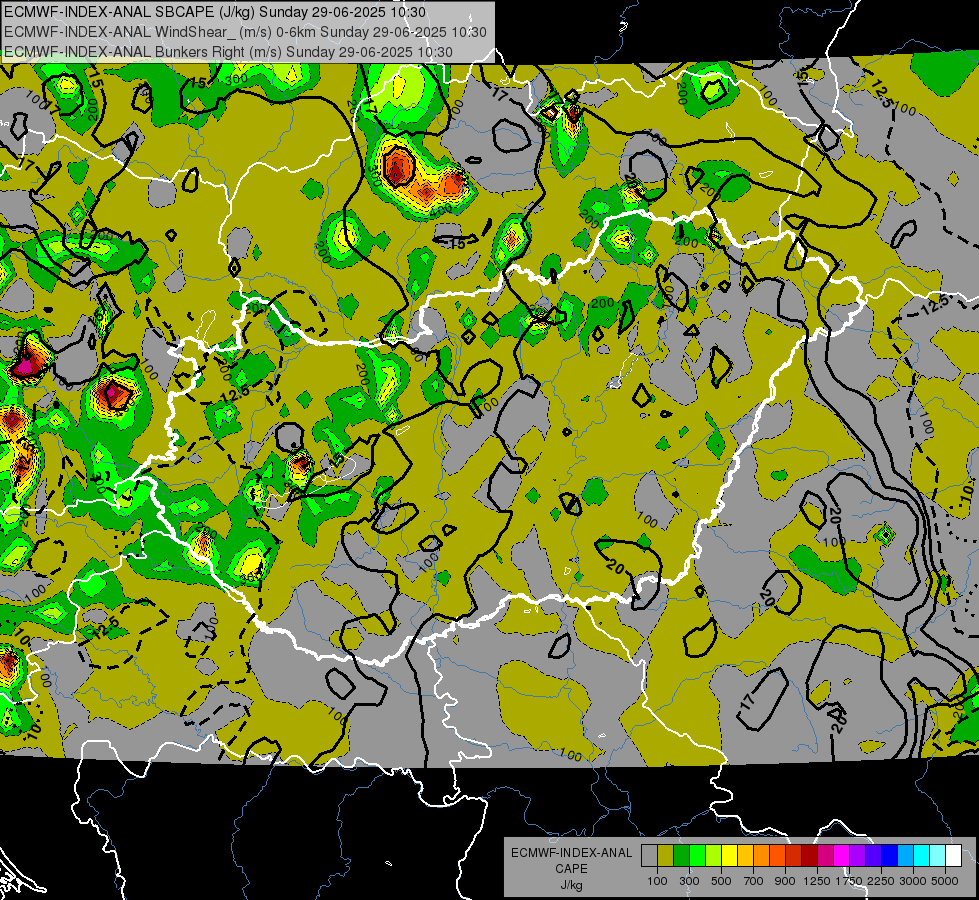The height and width of the screenshot is (900, 979).
Task: Click the 1250 legend value label
Action: (x=817, y=881)
